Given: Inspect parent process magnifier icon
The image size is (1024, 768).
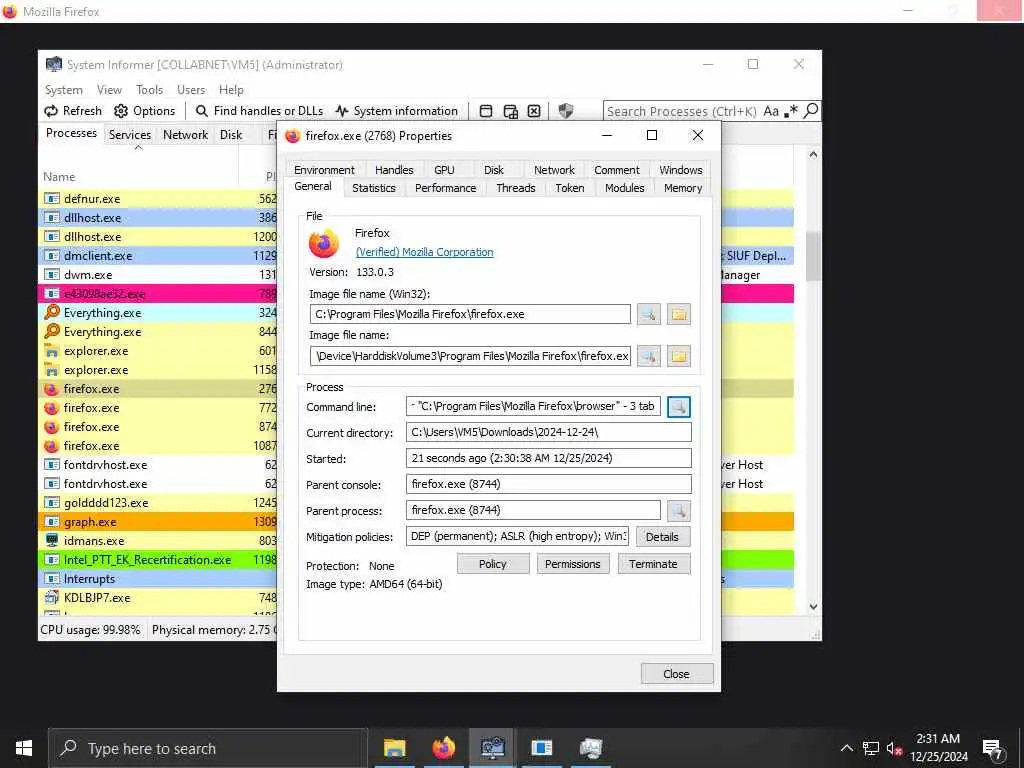Looking at the screenshot, I should (679, 511).
